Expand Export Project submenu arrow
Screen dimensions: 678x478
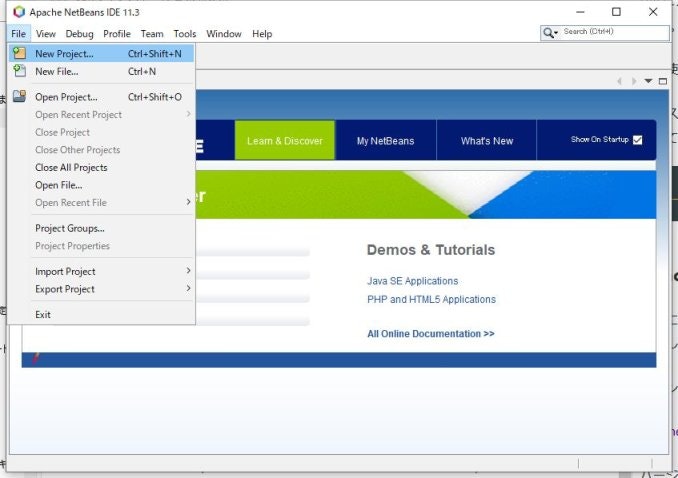pos(188,288)
